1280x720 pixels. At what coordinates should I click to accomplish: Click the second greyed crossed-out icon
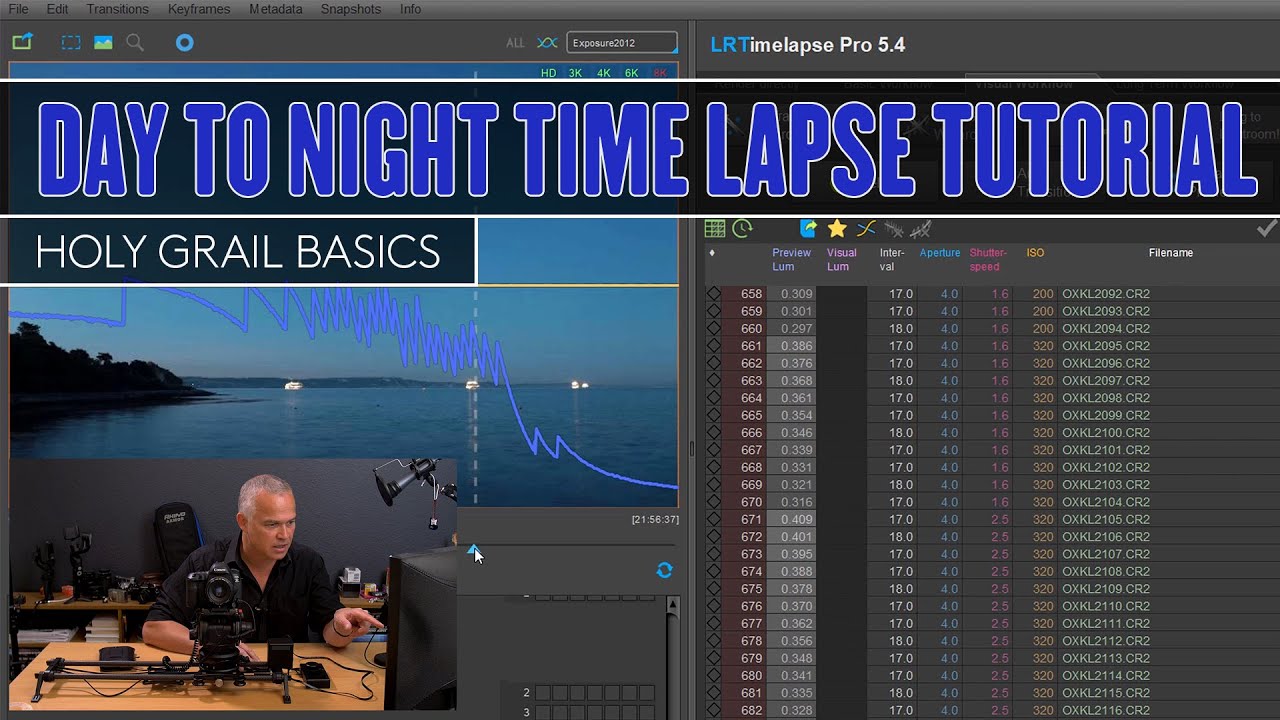(x=921, y=229)
